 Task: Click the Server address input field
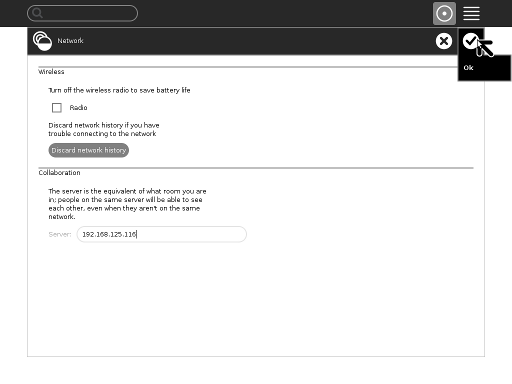(162, 234)
